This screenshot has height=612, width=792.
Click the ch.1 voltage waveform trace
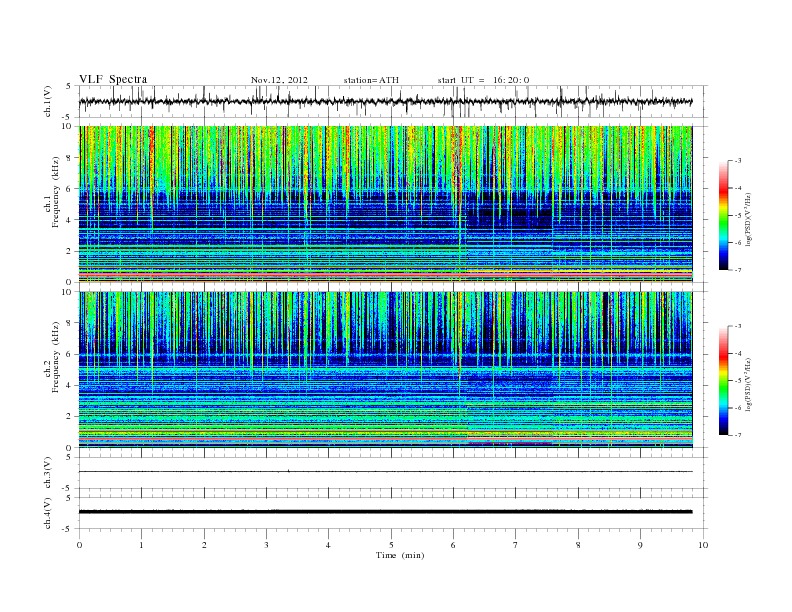pos(385,101)
